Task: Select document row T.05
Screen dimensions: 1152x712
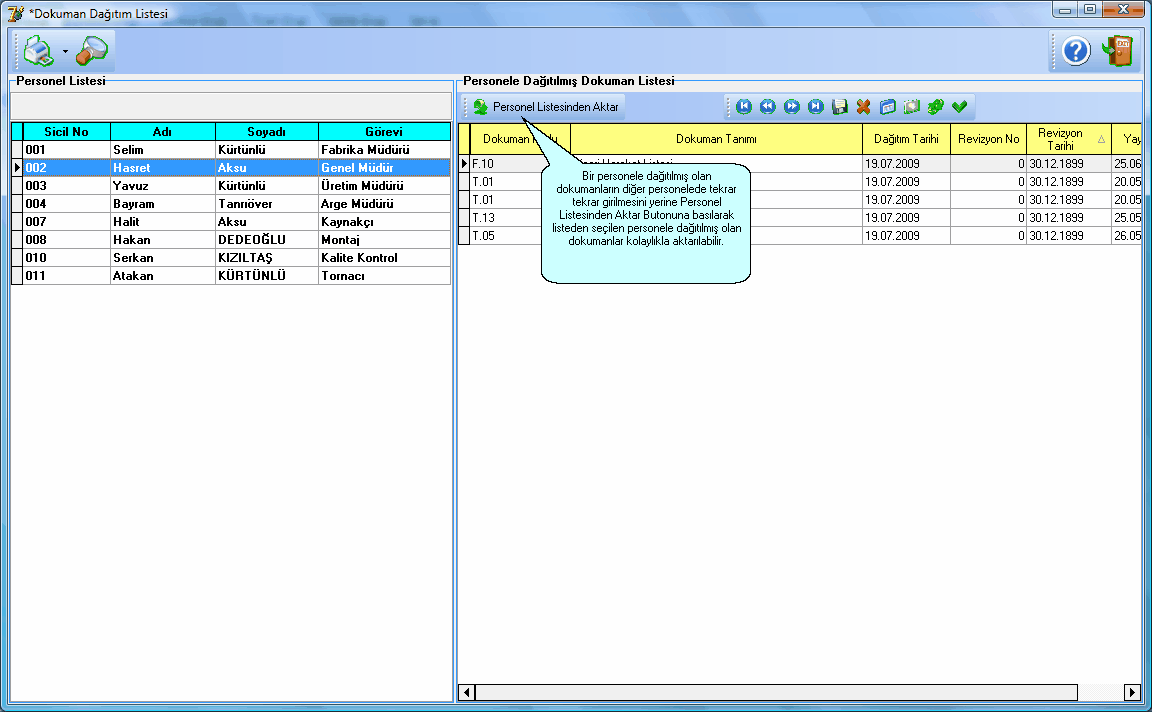Action: (799, 236)
